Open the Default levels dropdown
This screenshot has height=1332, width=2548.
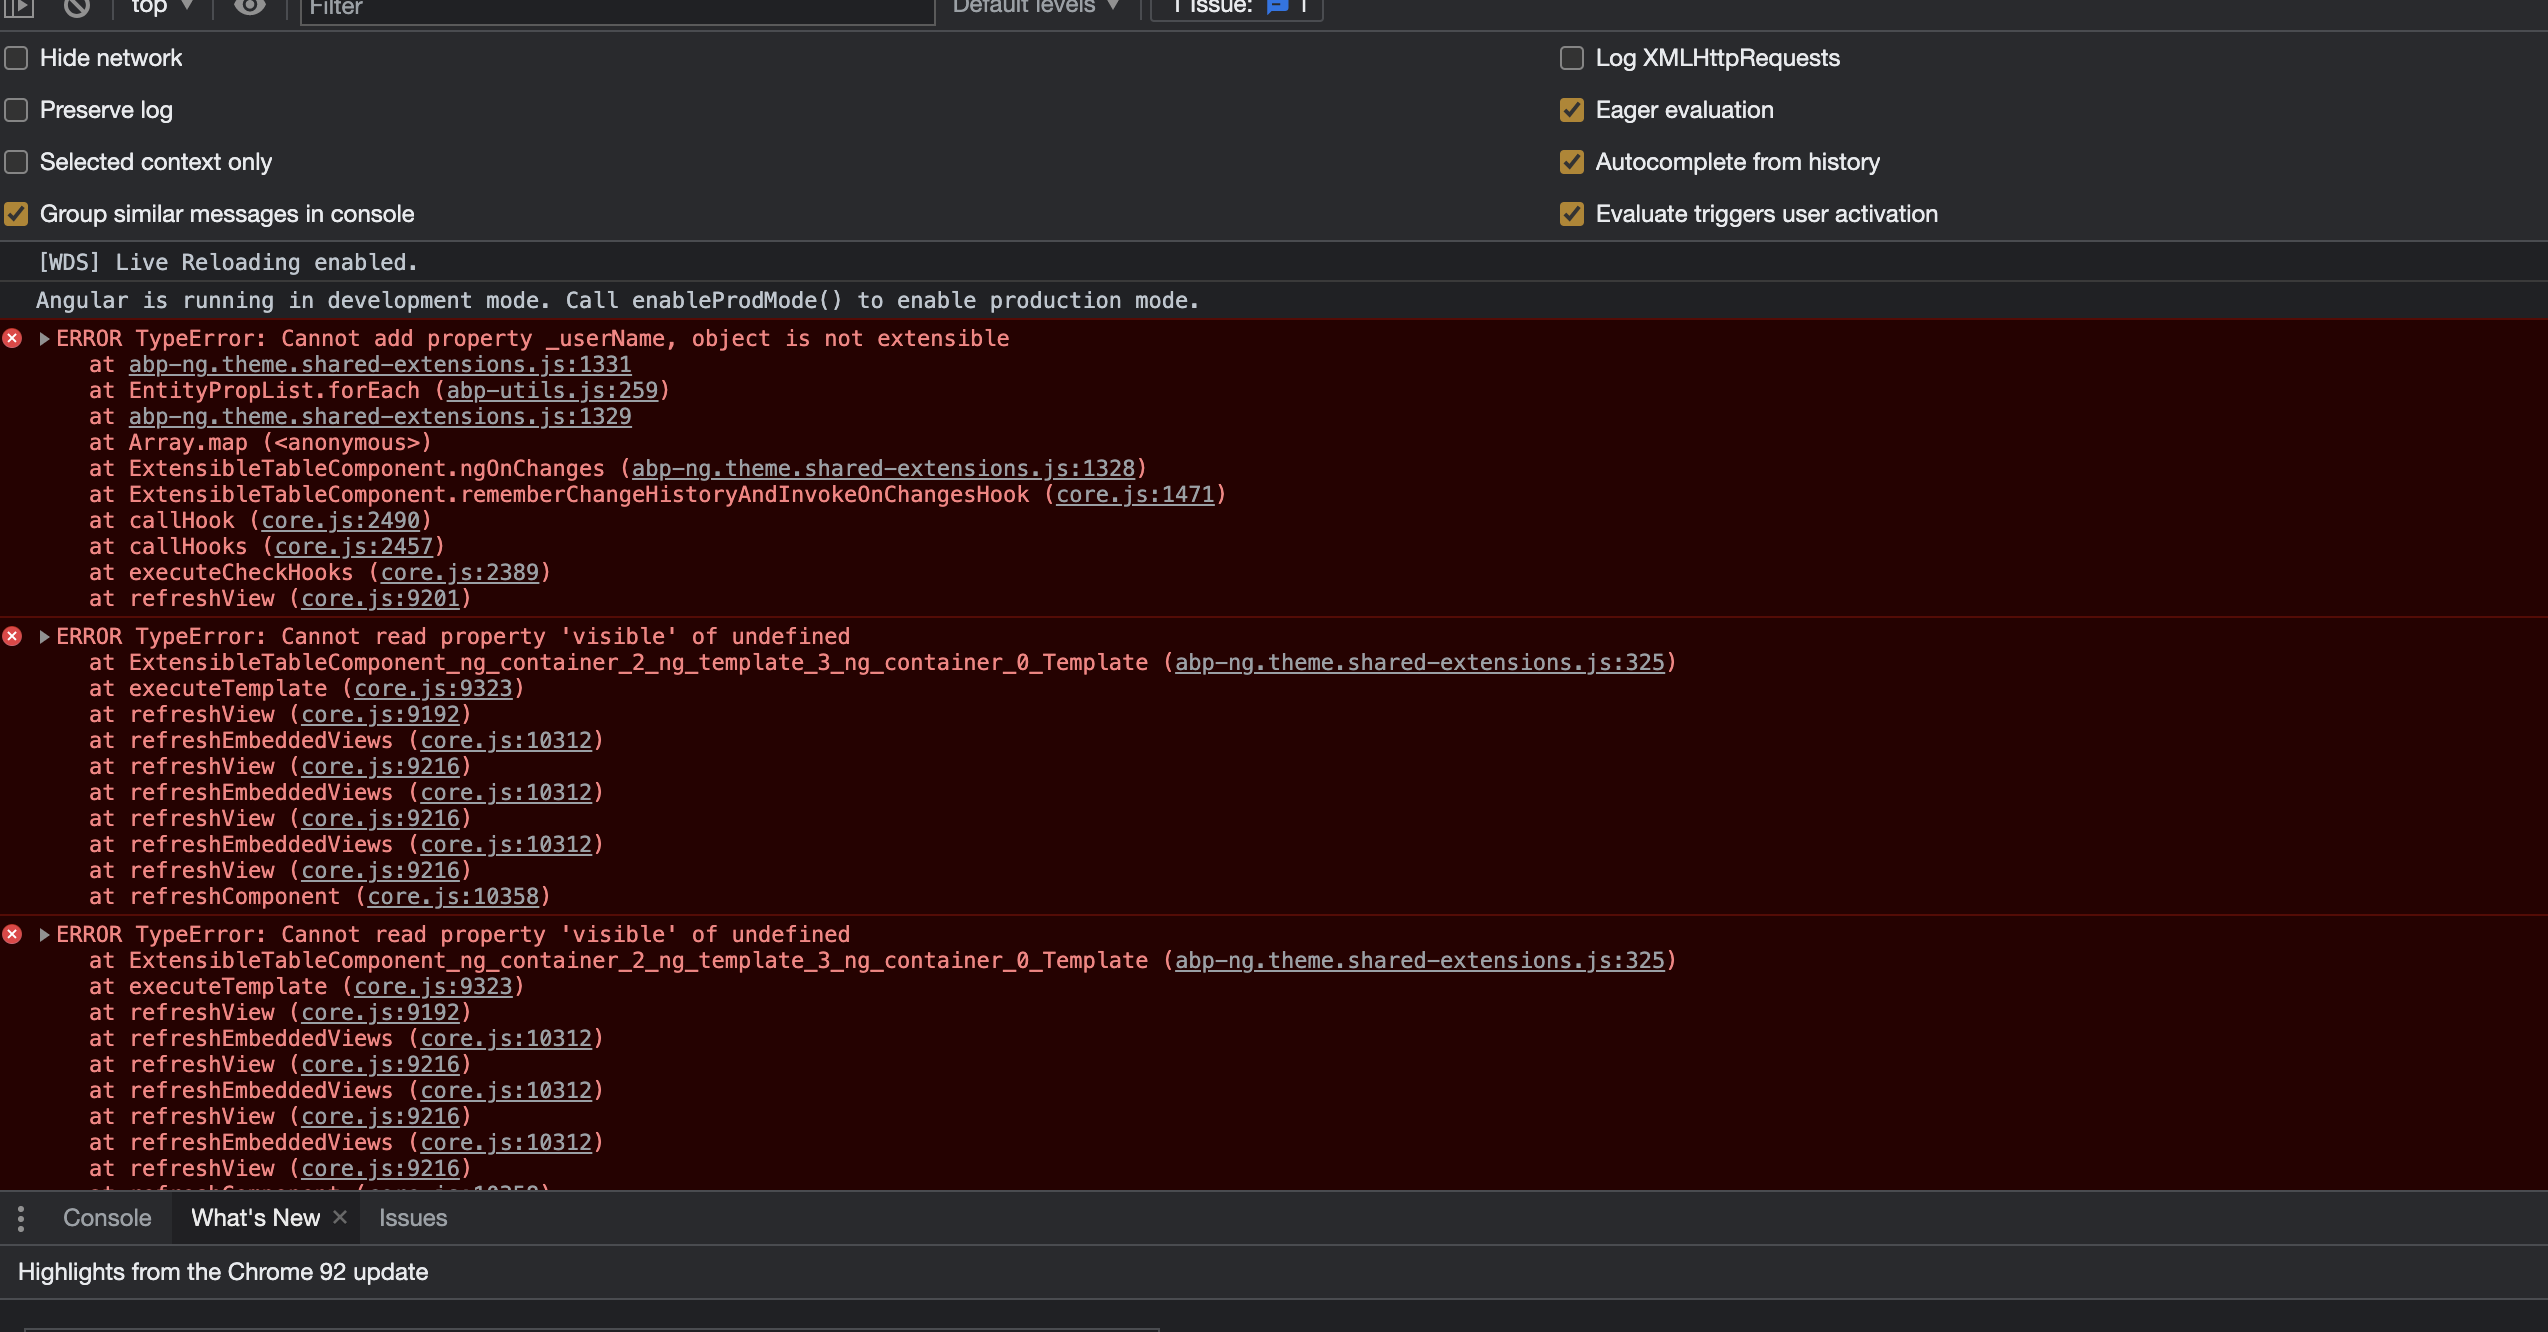click(x=1035, y=7)
